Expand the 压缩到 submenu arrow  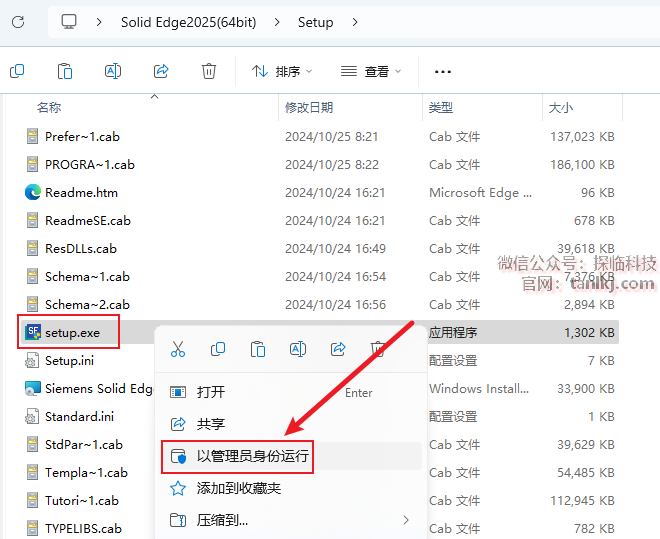click(x=406, y=520)
